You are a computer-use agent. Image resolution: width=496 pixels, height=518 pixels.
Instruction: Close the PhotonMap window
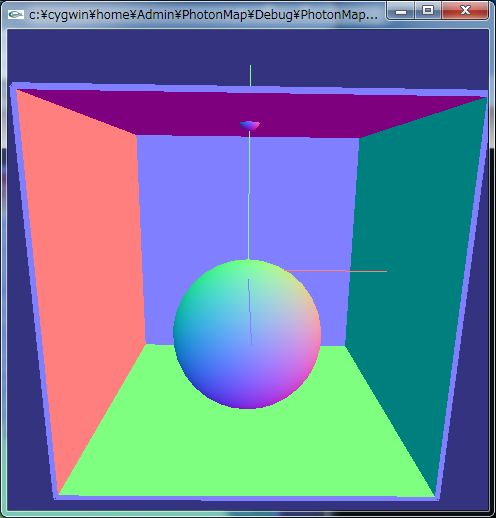click(465, 11)
